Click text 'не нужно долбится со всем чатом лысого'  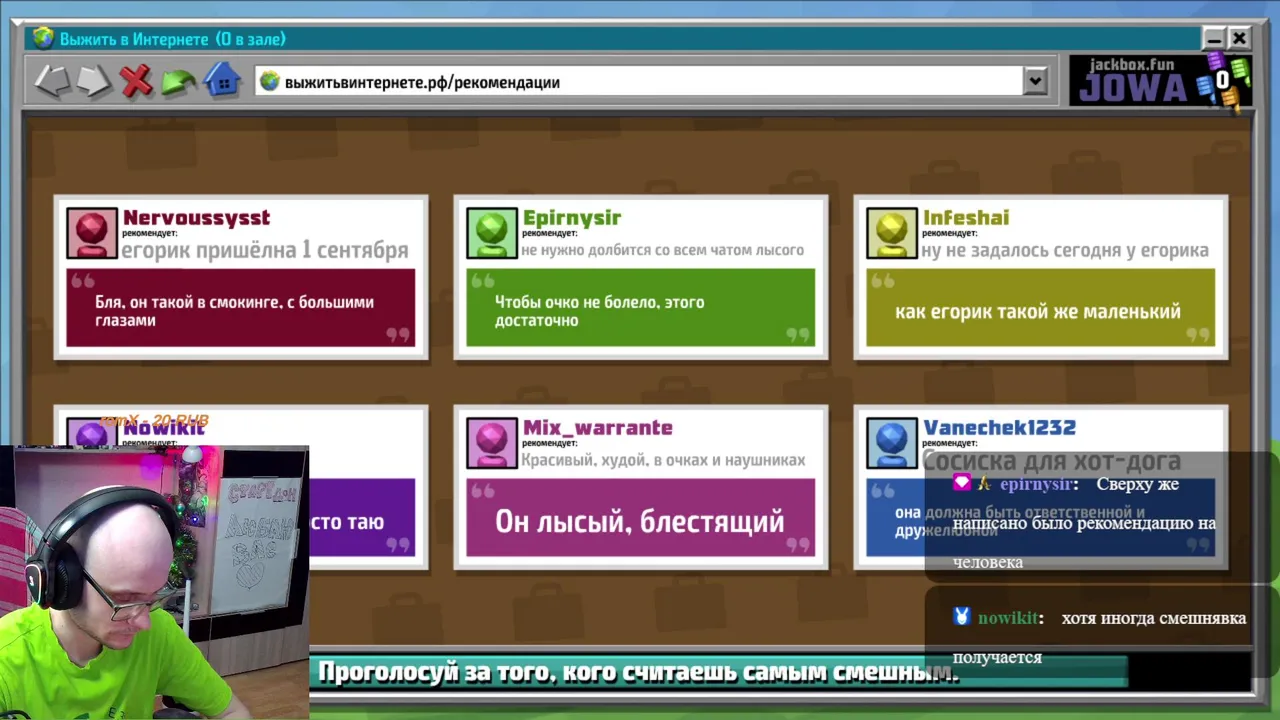click(662, 250)
